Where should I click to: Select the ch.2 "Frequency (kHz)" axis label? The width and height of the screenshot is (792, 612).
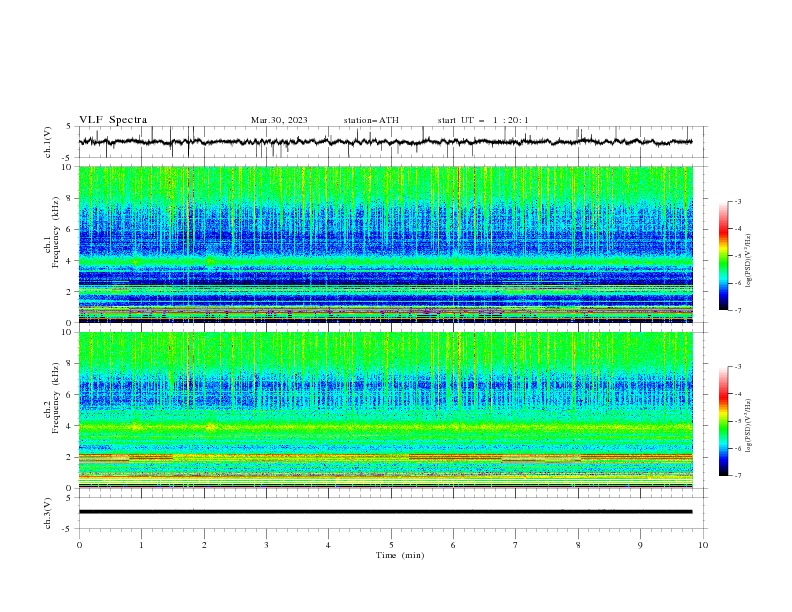pos(56,397)
